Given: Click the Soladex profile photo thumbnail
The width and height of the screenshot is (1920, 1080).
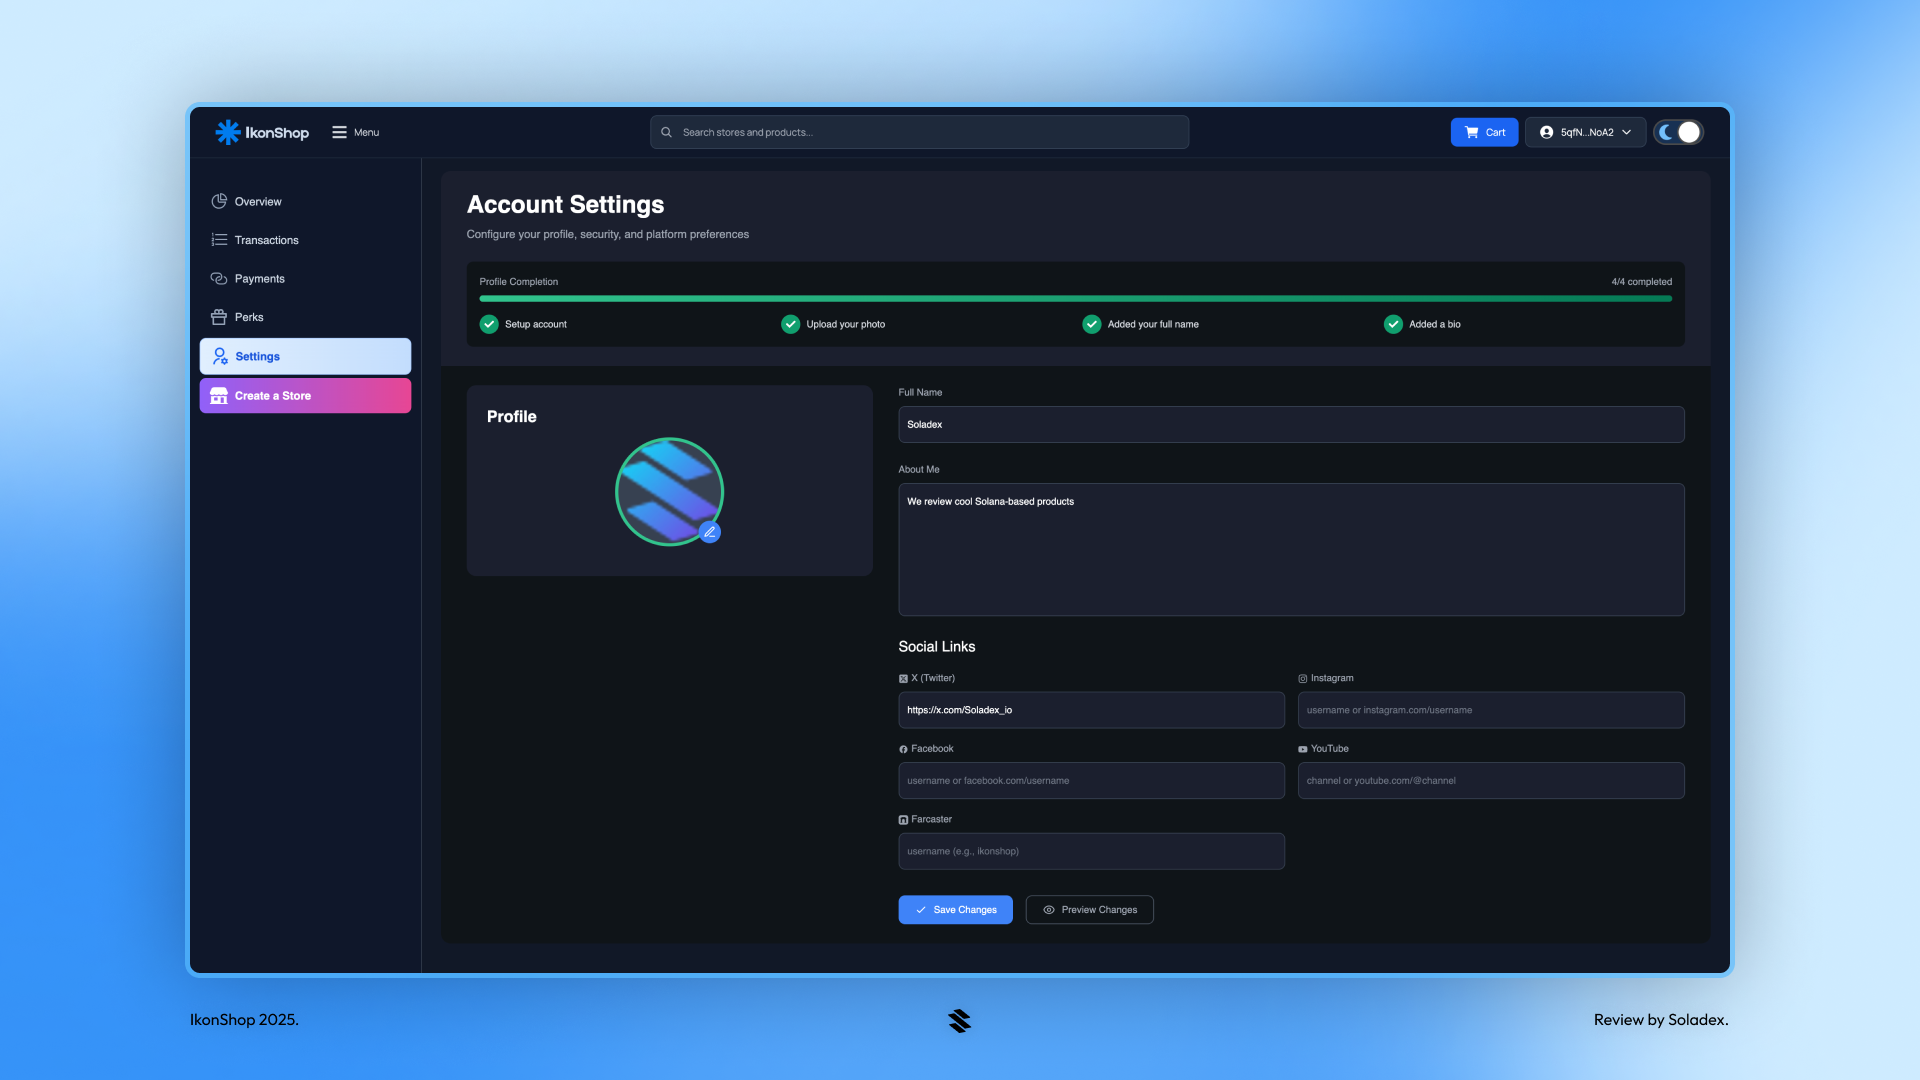Looking at the screenshot, I should (x=669, y=491).
